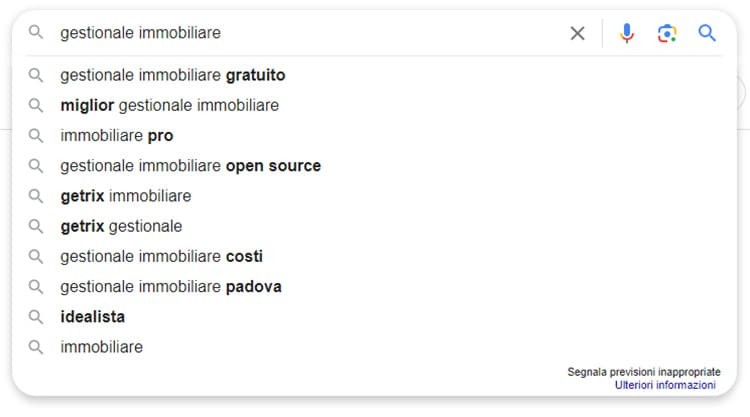Click magnifier icon beside 'idealista' suggestion
The image size is (750, 417).
(36, 317)
